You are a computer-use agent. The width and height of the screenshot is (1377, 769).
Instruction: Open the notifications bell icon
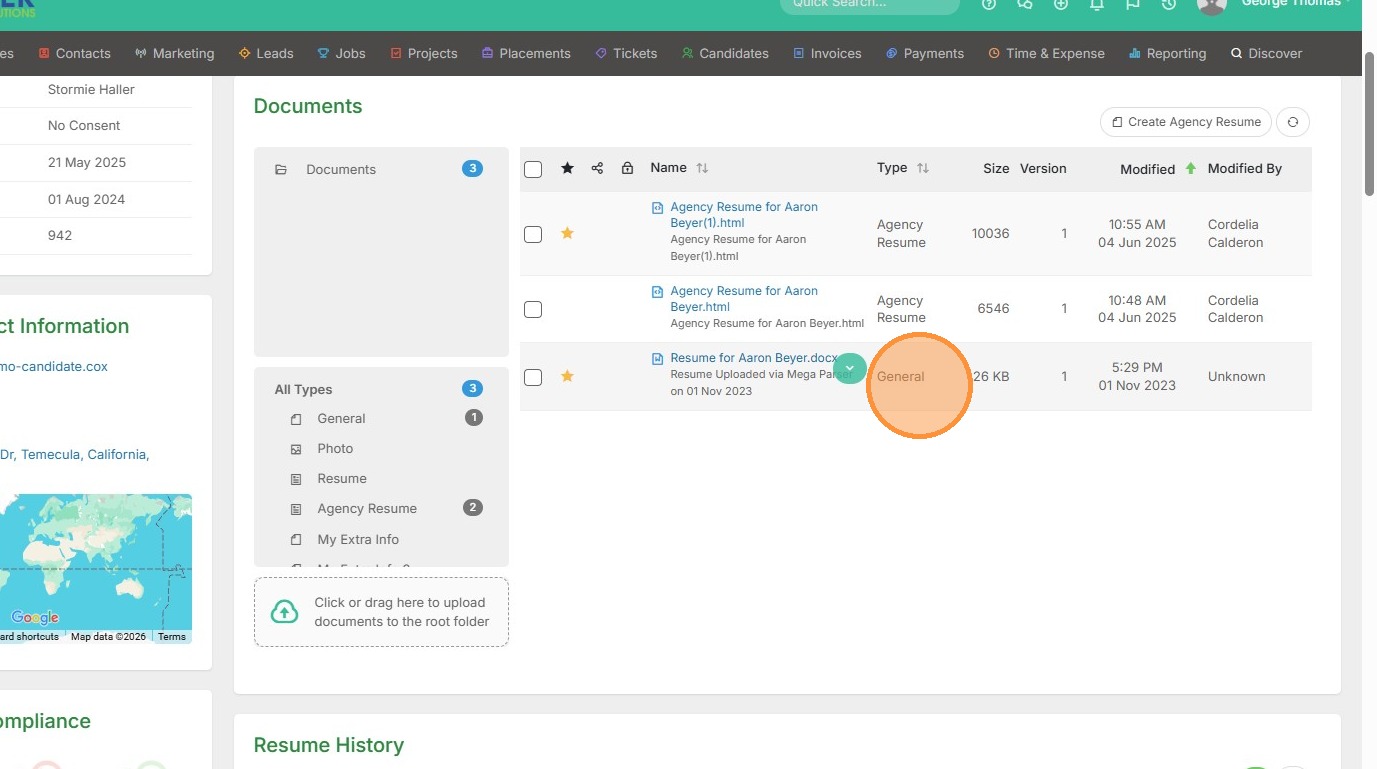pyautogui.click(x=1097, y=5)
